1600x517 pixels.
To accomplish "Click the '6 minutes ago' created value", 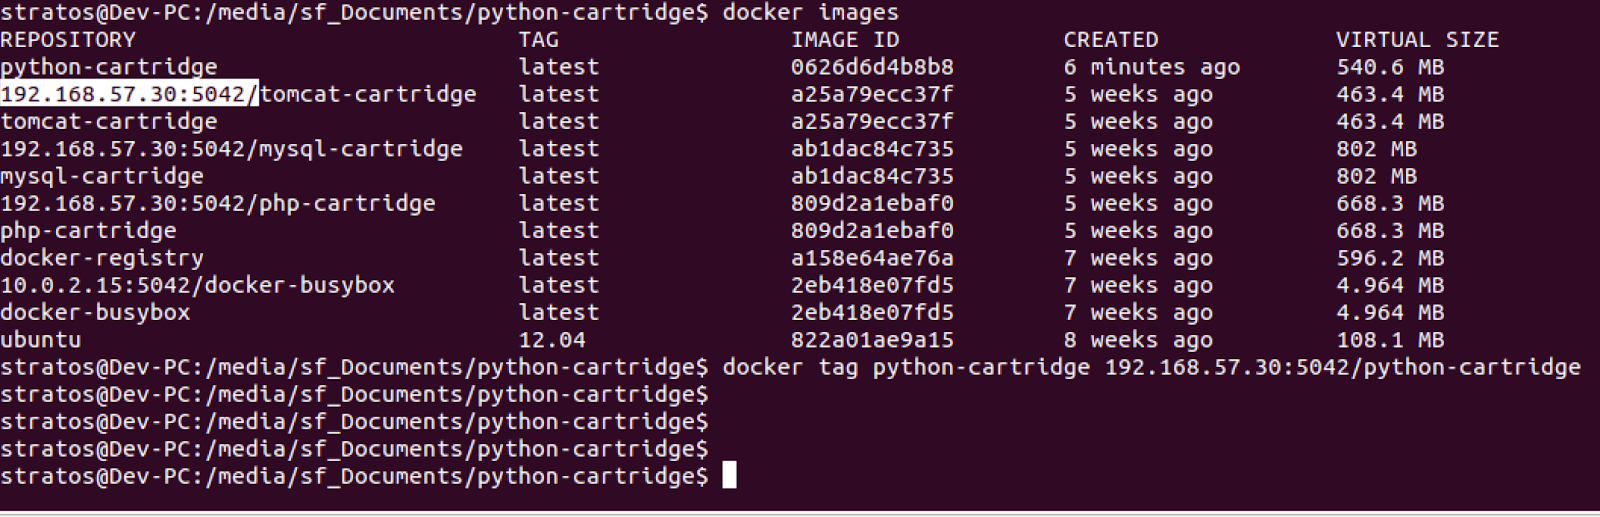I will pyautogui.click(x=1151, y=67).
